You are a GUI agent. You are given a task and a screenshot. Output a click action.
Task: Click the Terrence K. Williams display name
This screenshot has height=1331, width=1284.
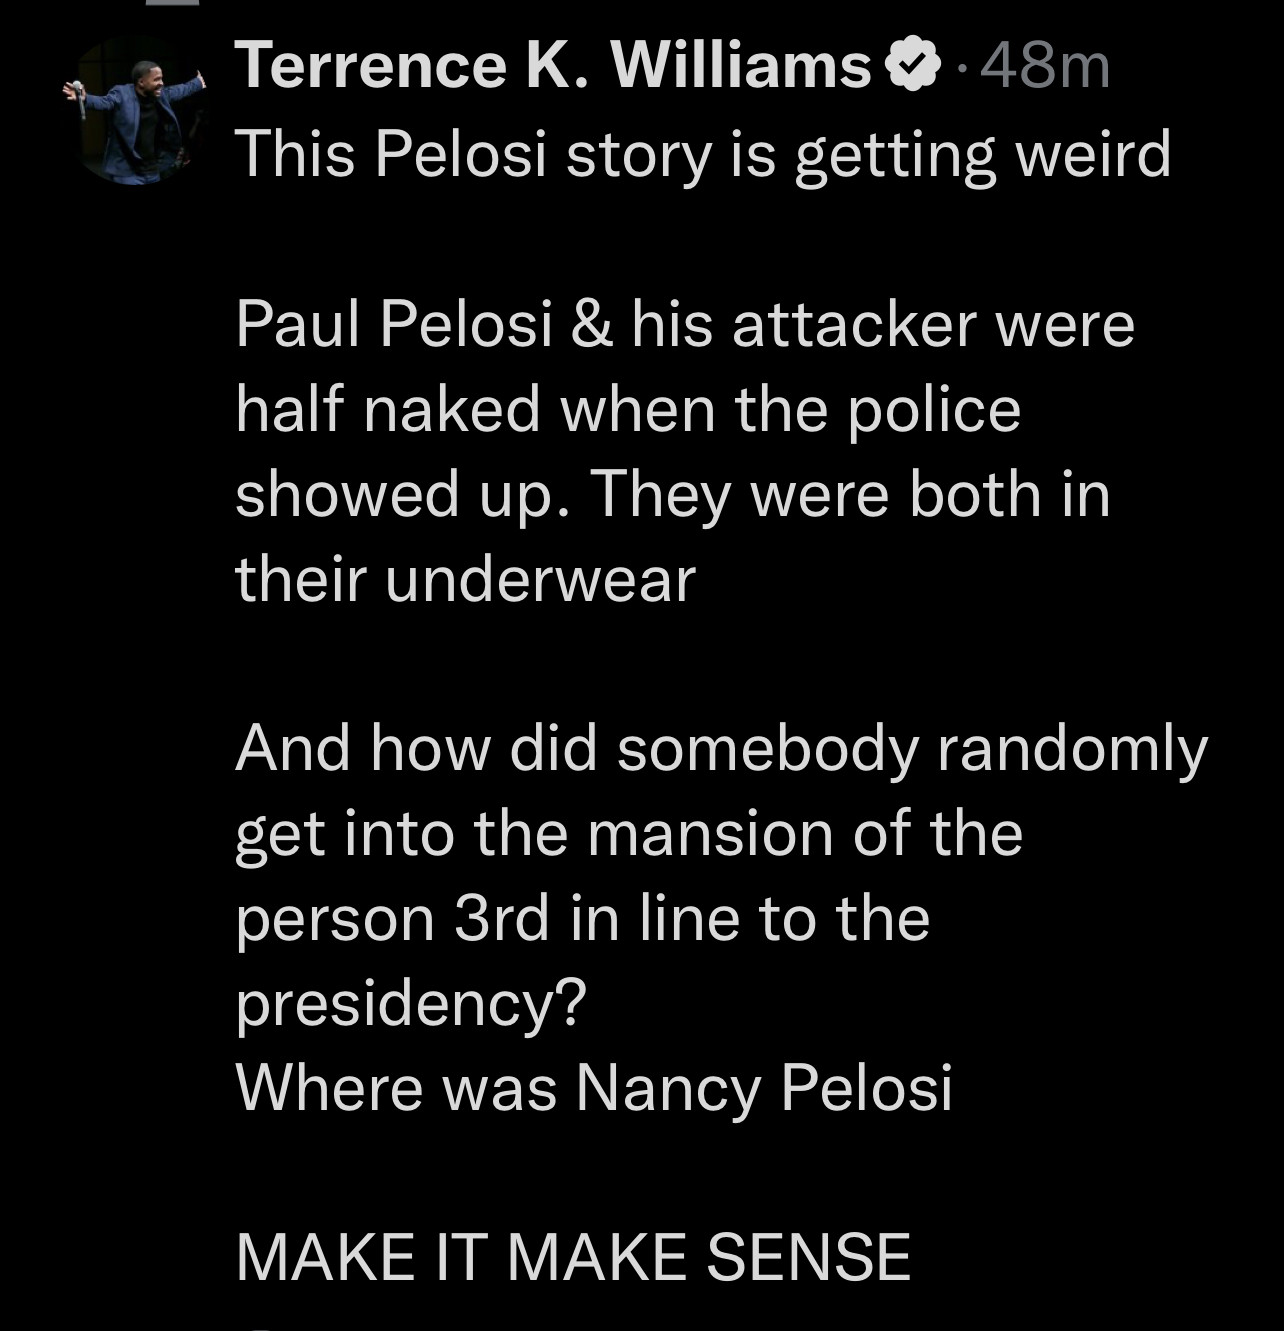point(553,66)
